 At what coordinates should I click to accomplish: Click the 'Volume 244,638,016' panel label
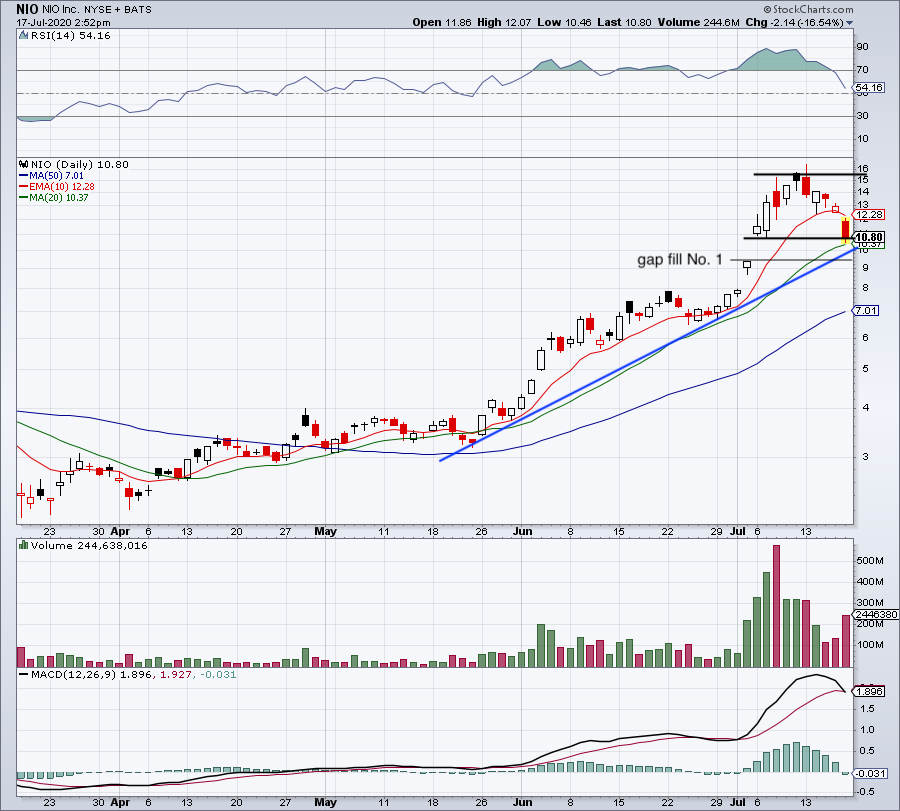coord(89,545)
